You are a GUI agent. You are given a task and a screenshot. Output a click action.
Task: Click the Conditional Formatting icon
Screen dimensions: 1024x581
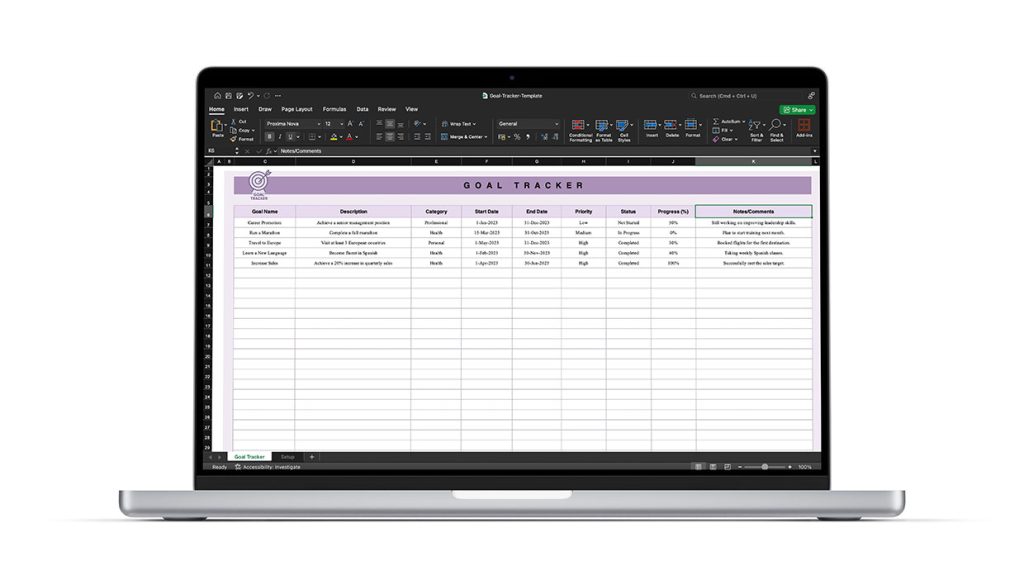[580, 126]
